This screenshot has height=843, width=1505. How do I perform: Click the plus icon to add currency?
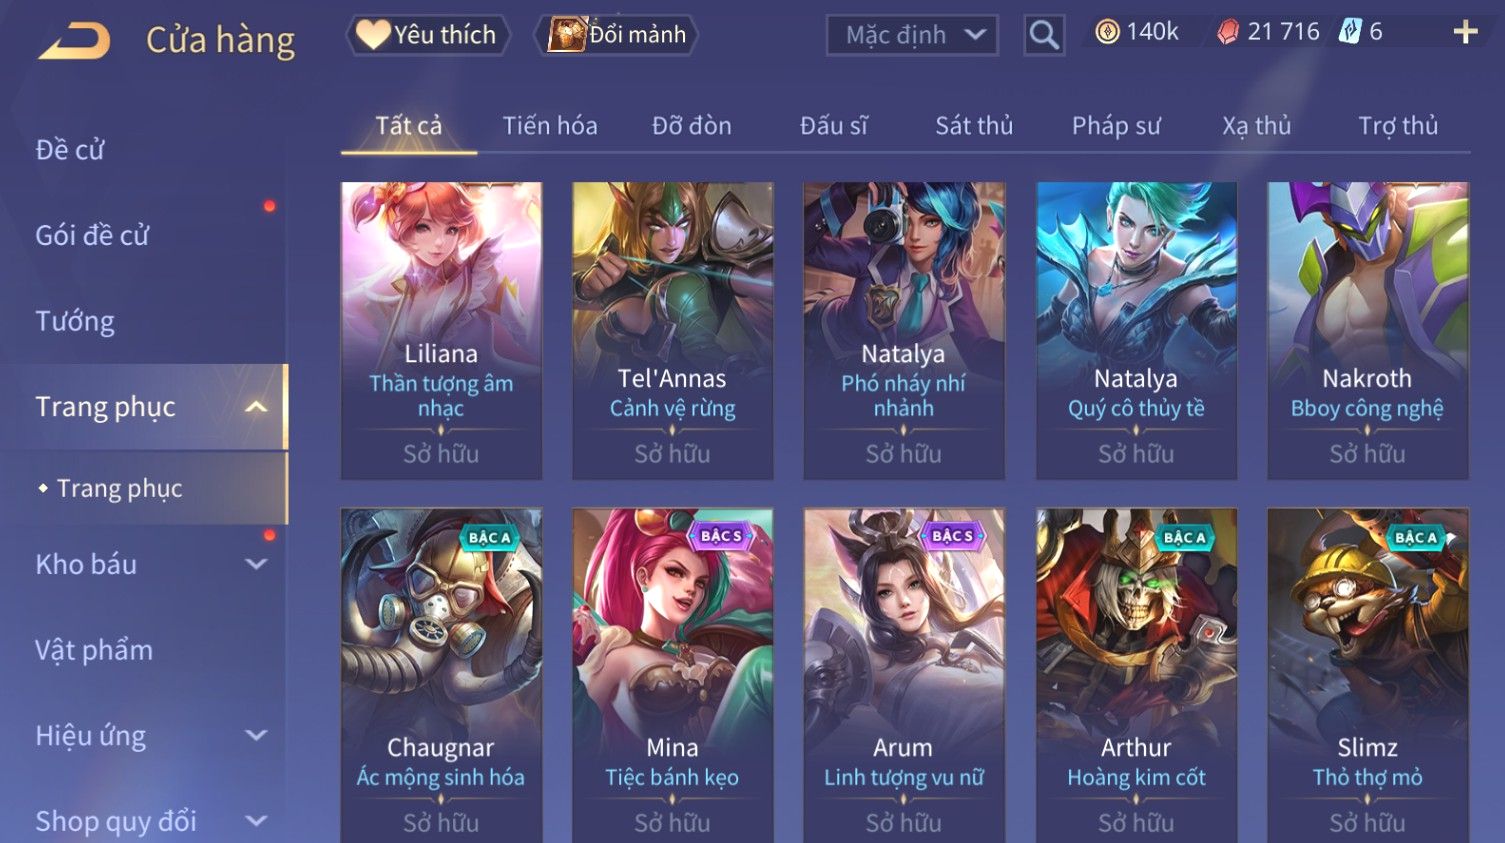point(1465,33)
